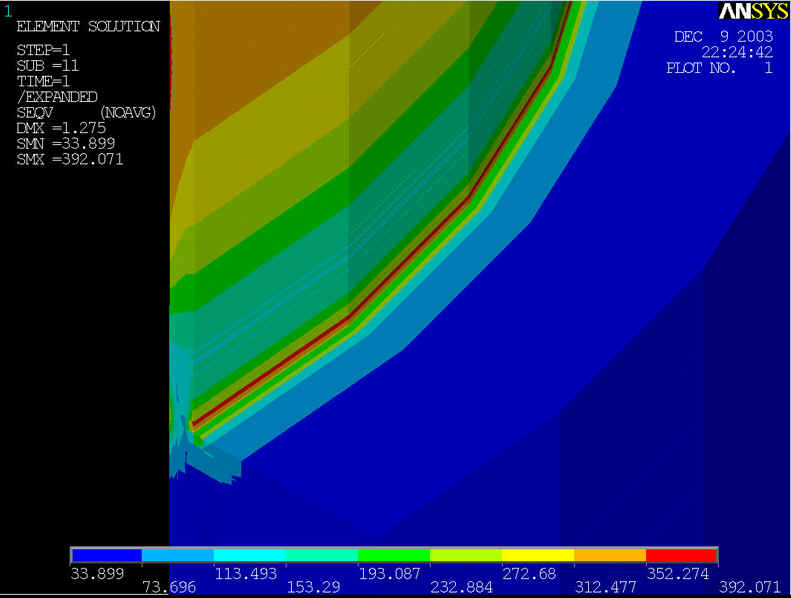Click the yellow legend swatch starting at 272.68
Image resolution: width=791 pixels, height=598 pixels.
tap(538, 555)
